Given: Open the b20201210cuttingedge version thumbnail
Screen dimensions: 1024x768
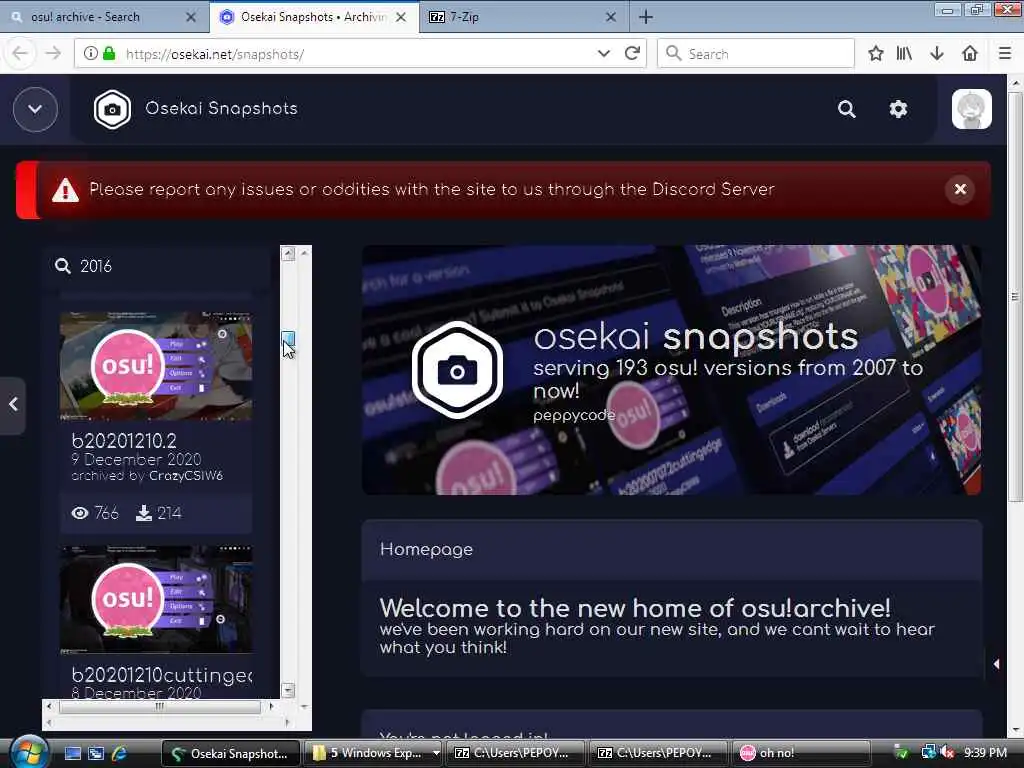Looking at the screenshot, I should 156,600.
